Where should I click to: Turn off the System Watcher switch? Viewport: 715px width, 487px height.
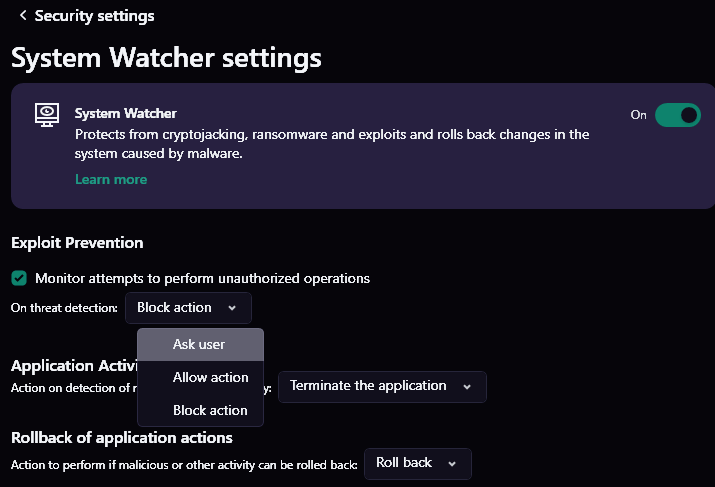click(677, 115)
